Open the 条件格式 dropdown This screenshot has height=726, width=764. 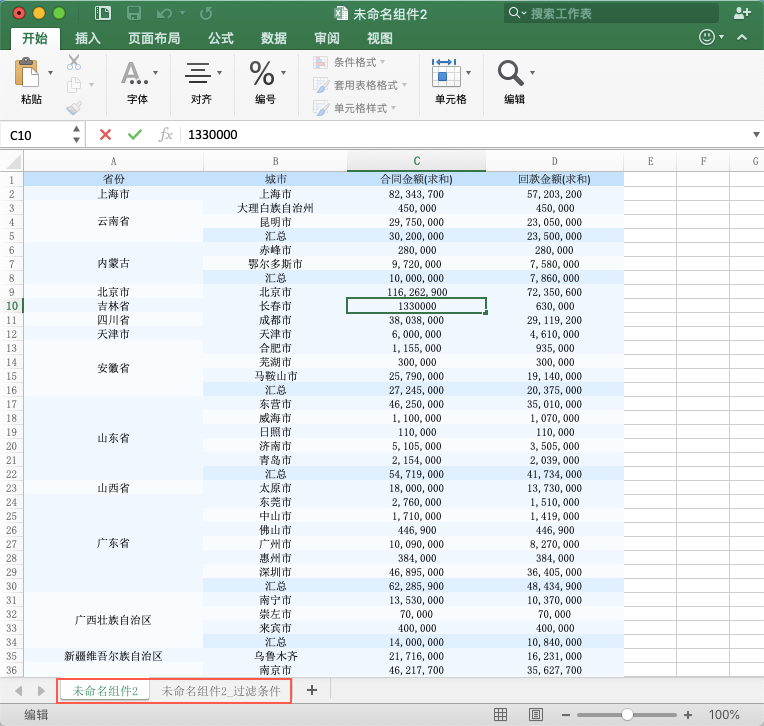click(349, 62)
